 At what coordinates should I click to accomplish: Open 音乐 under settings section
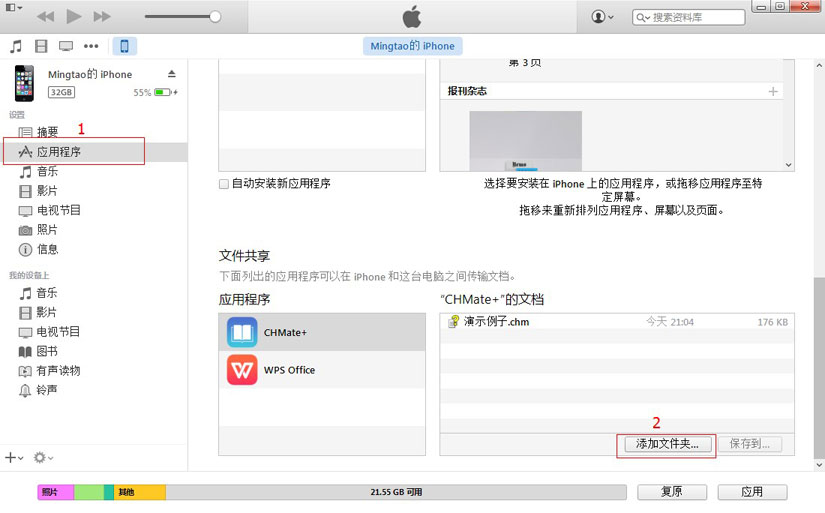[47, 172]
